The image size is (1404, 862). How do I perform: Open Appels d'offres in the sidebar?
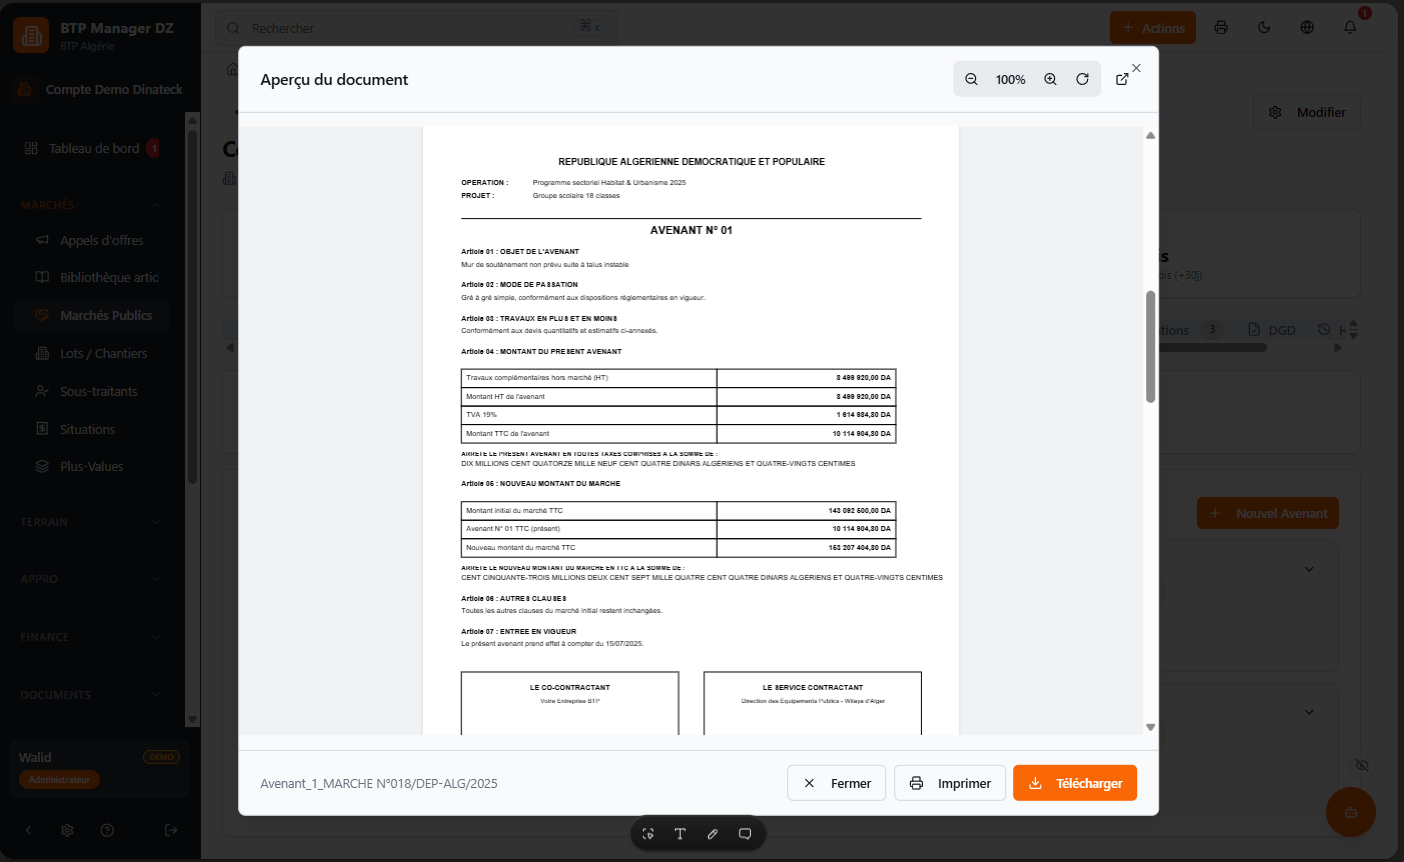click(92, 240)
